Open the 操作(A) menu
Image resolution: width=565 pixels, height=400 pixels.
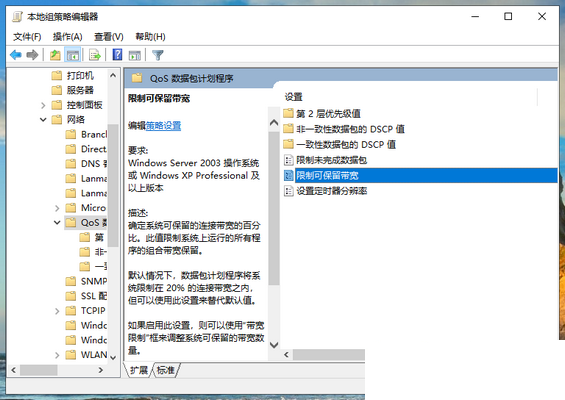tap(67, 37)
